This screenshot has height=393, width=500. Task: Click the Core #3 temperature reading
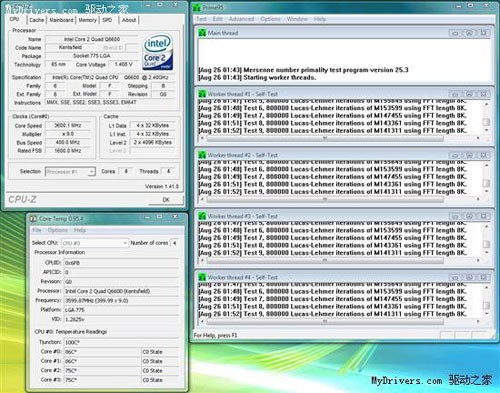coord(102,380)
